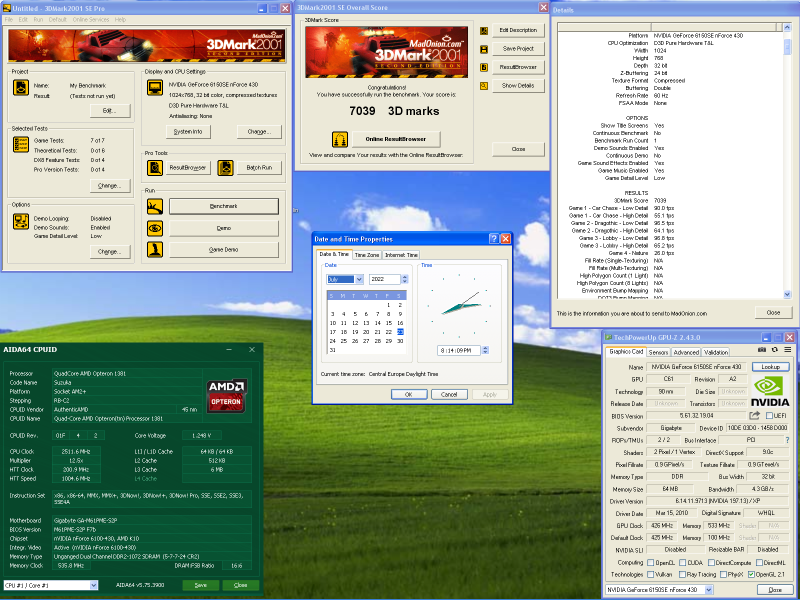Screen dimensions: 800x600
Task: Click Cancel in Date and Time Properties
Action: [x=449, y=394]
